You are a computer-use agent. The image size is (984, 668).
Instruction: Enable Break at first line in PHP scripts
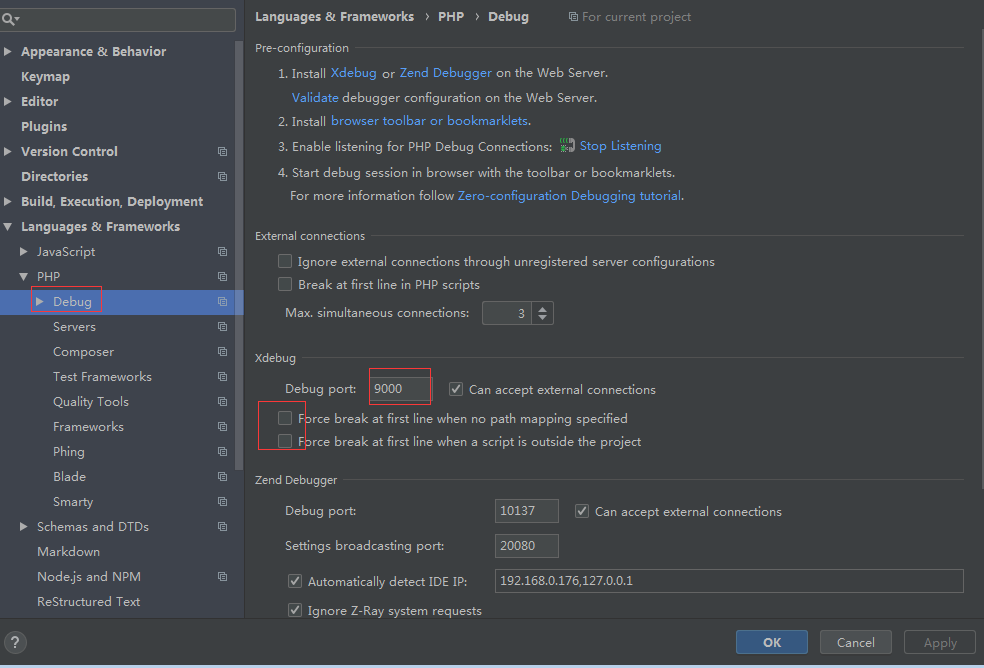285,284
